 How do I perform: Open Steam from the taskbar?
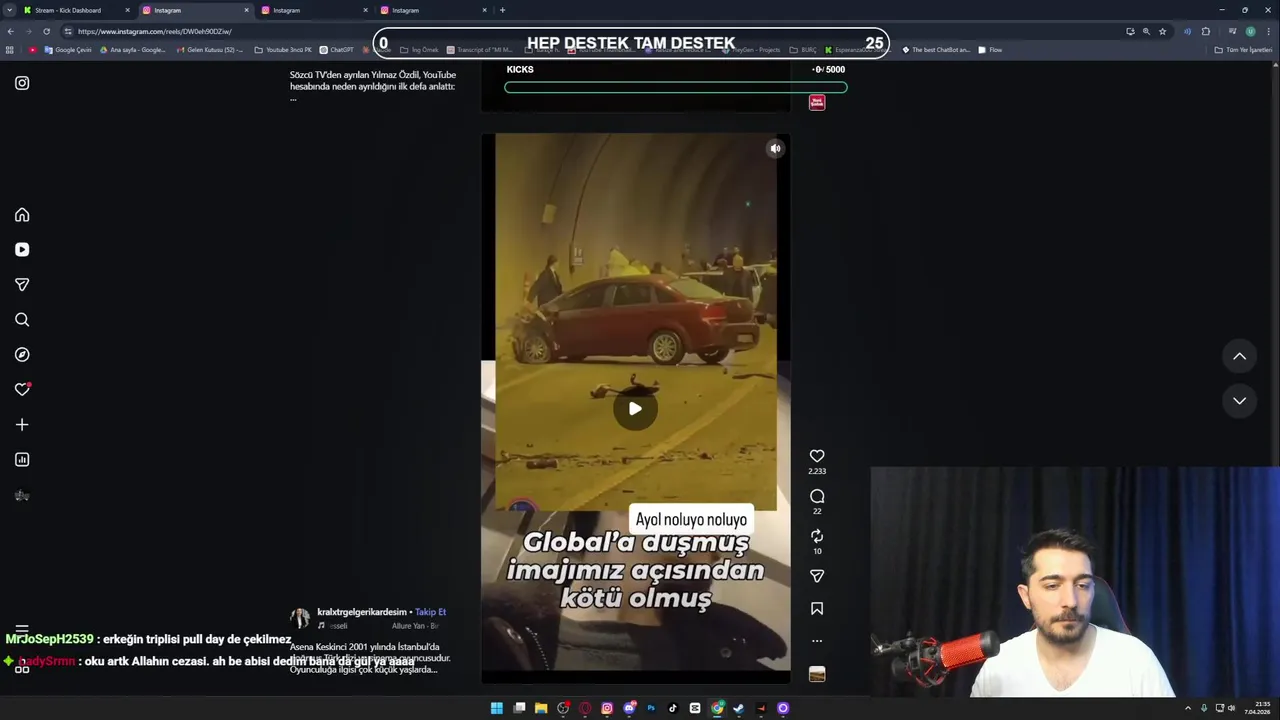pyautogui.click(x=739, y=708)
